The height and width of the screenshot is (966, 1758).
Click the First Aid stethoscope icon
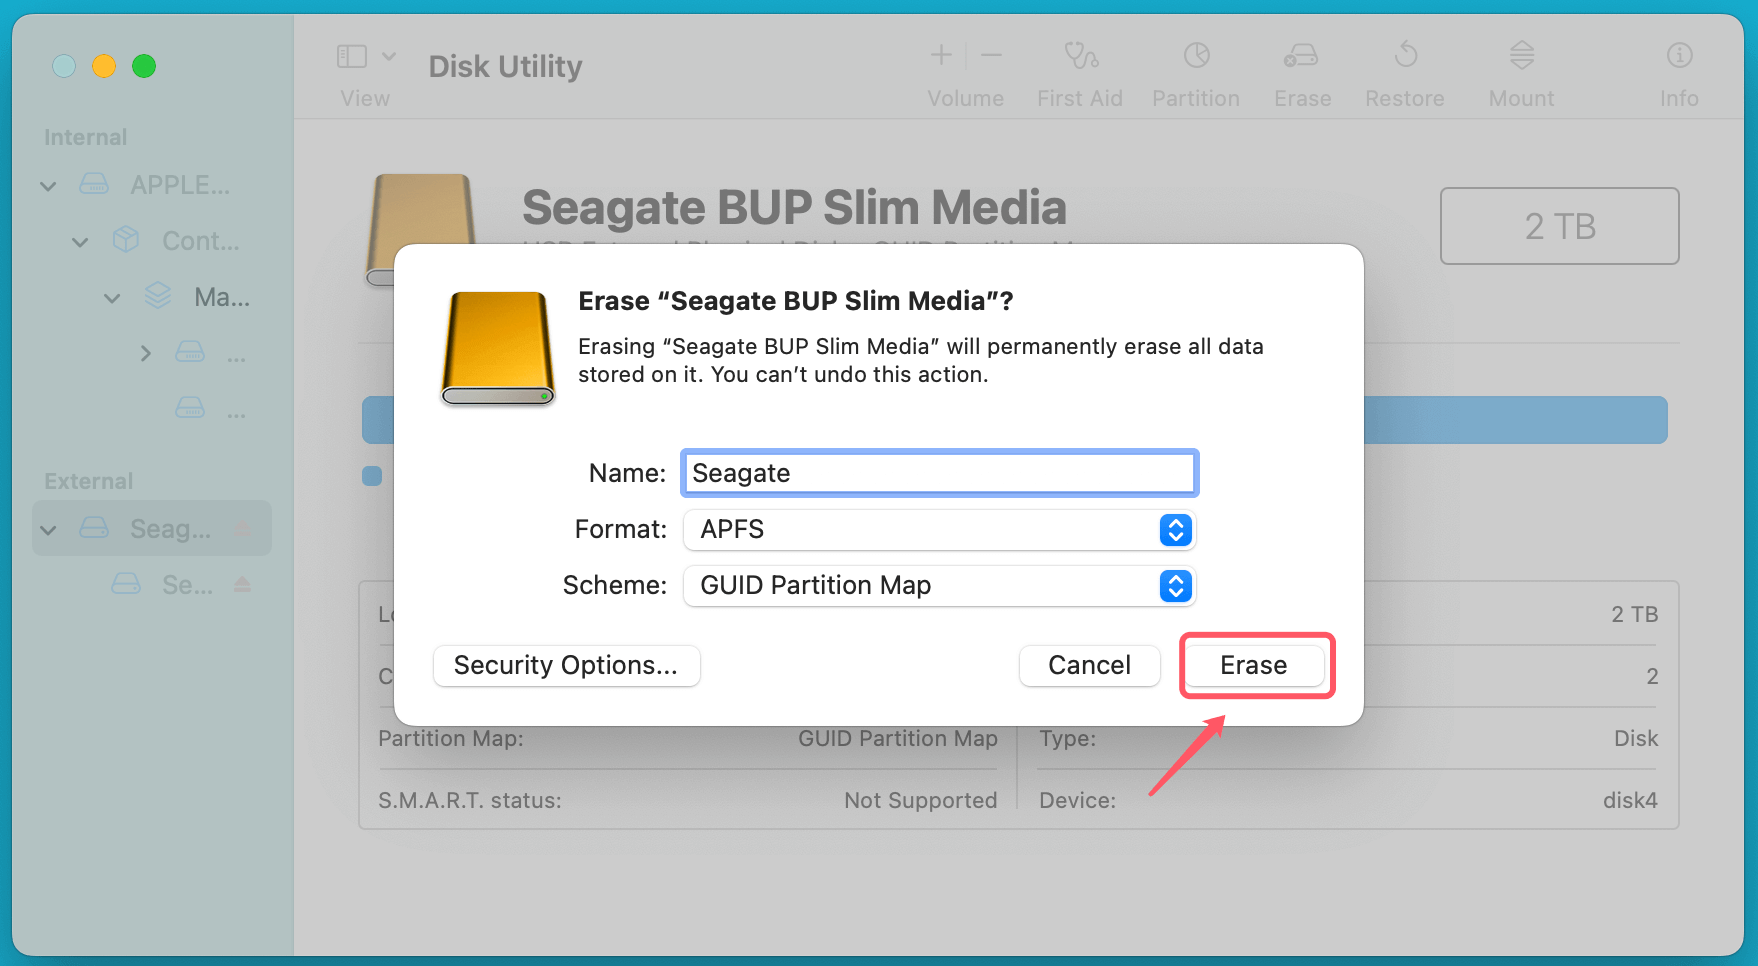[x=1080, y=56]
